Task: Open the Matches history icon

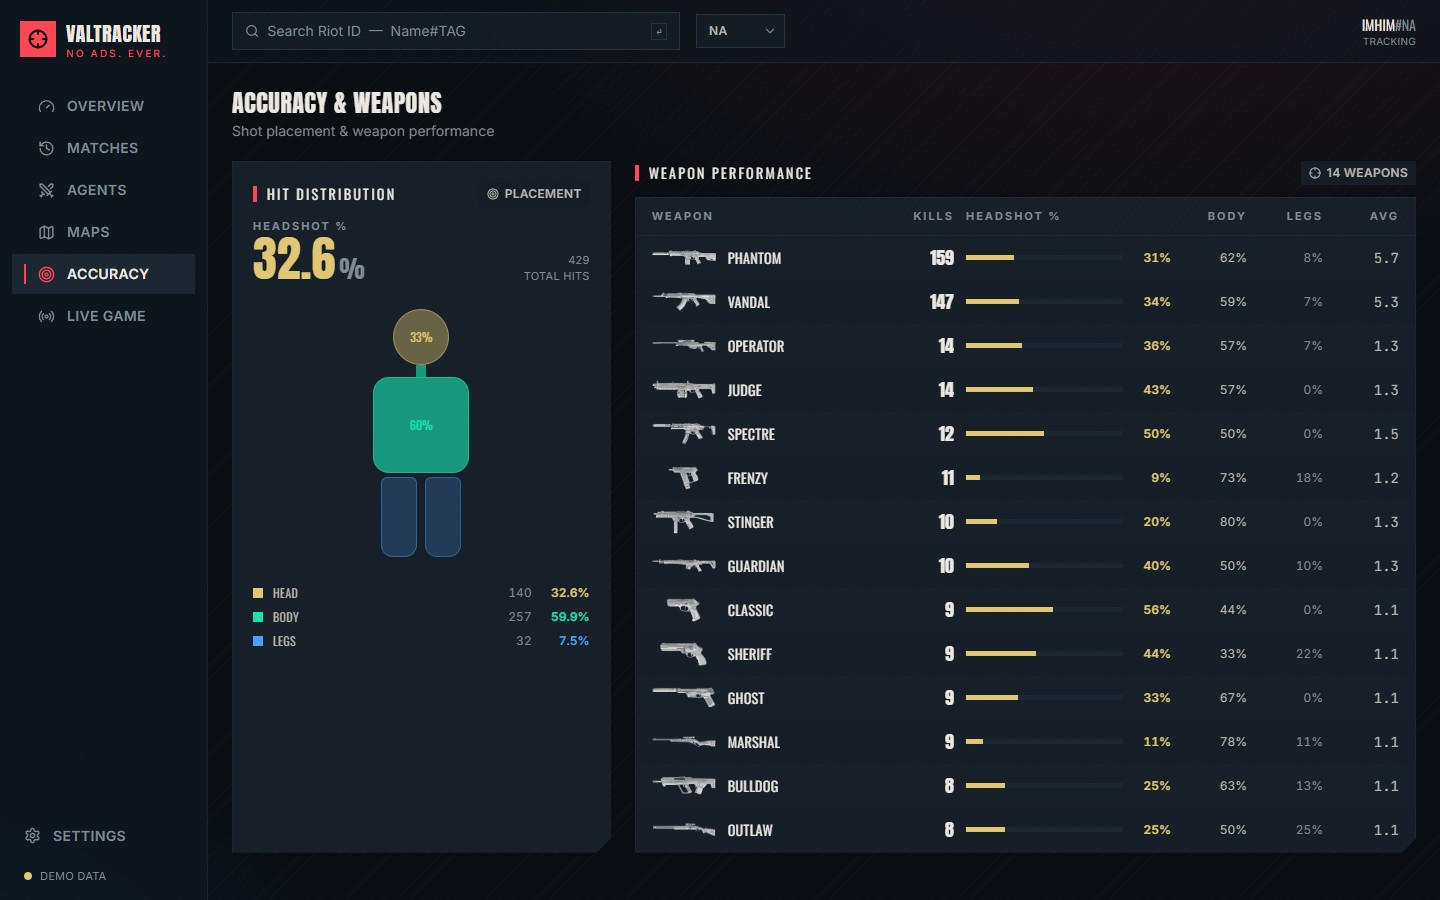Action: click(x=46, y=148)
